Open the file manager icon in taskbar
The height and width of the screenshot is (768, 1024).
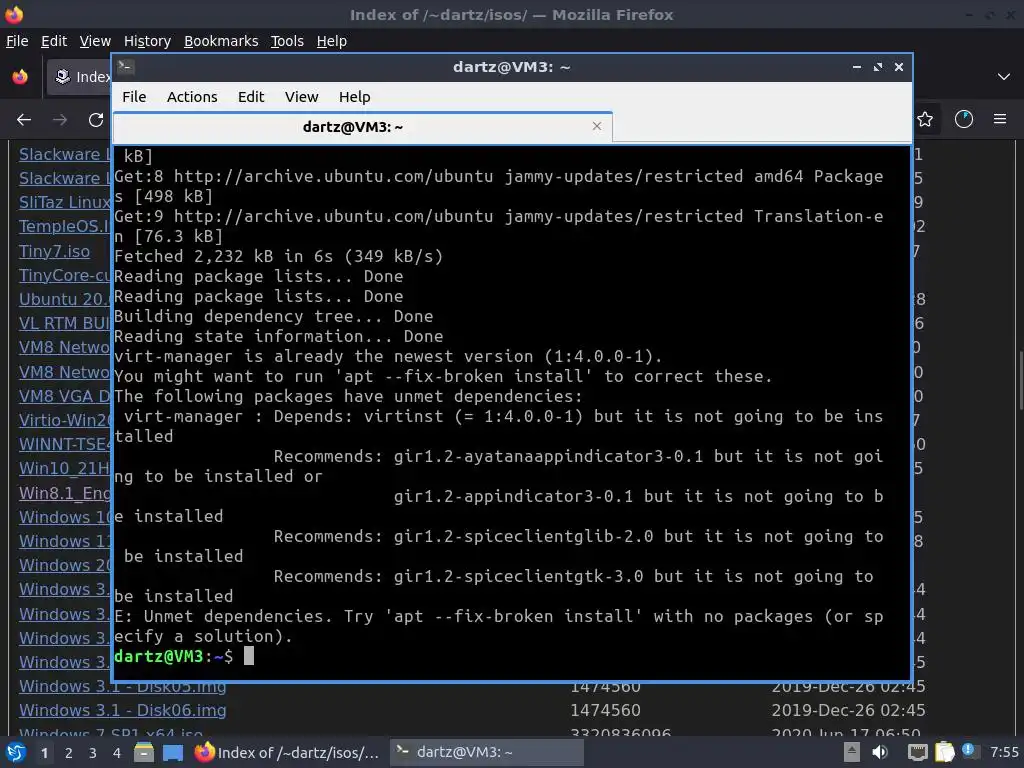pos(144,752)
